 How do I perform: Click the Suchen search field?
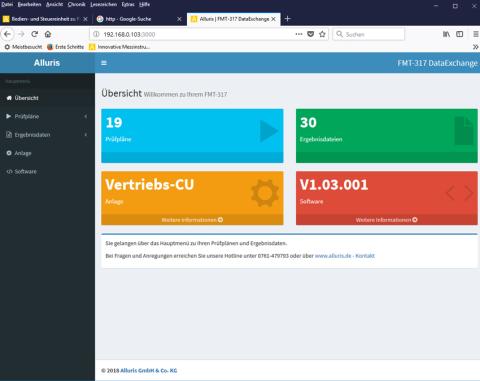368,34
